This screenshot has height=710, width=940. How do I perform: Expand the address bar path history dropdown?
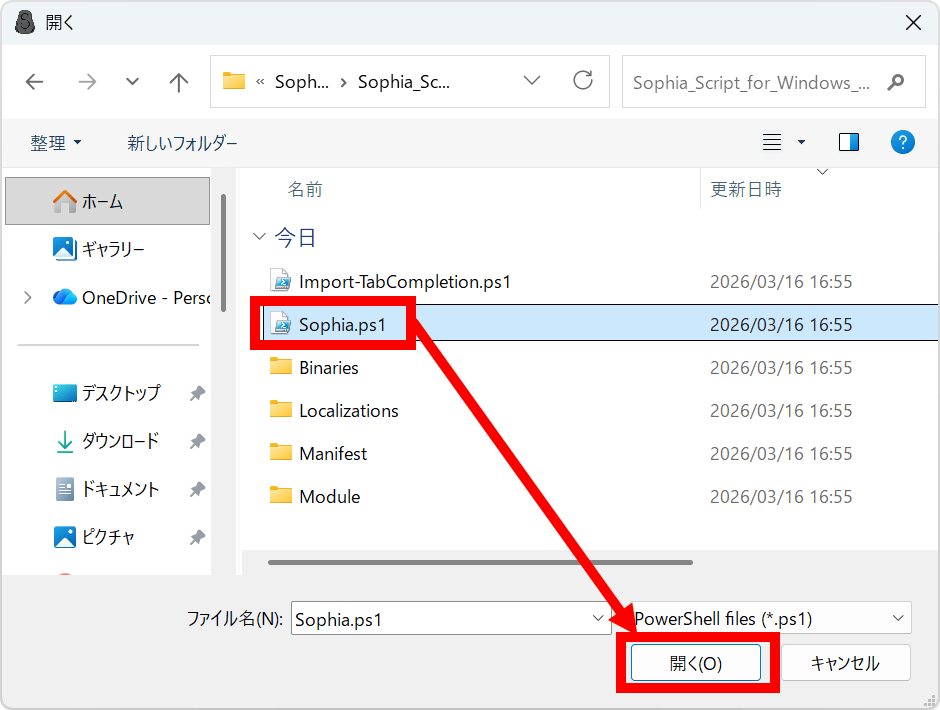[532, 81]
